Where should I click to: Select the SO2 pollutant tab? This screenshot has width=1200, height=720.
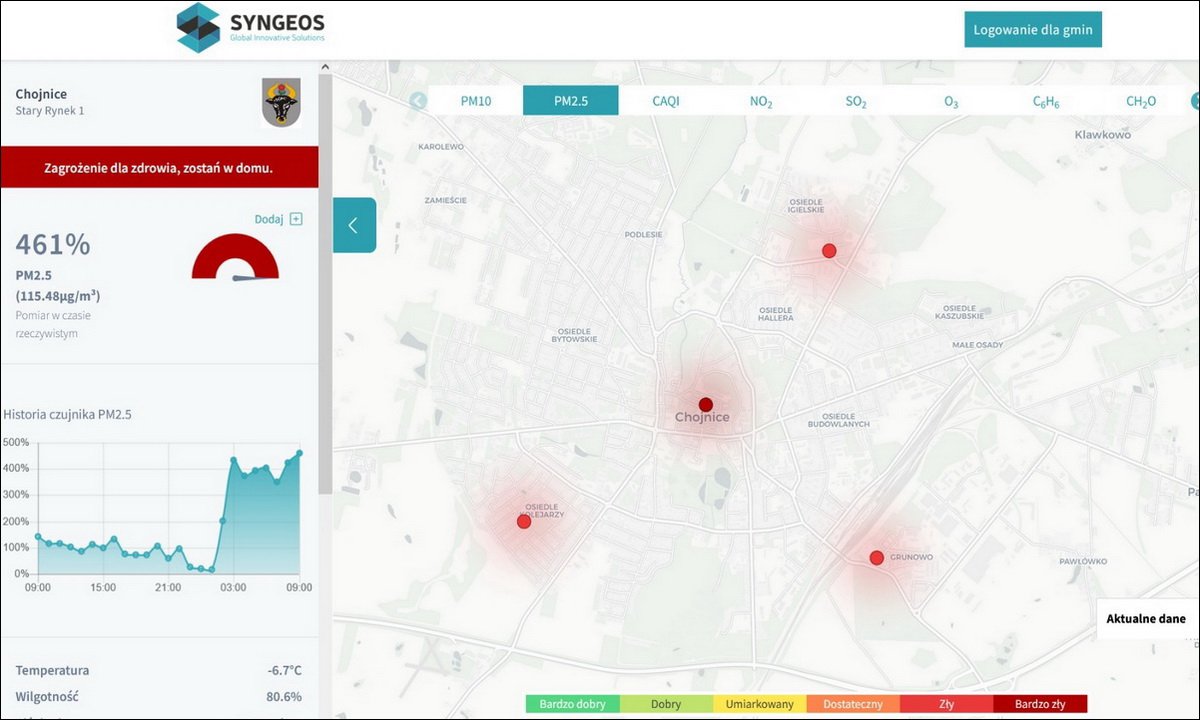[856, 101]
